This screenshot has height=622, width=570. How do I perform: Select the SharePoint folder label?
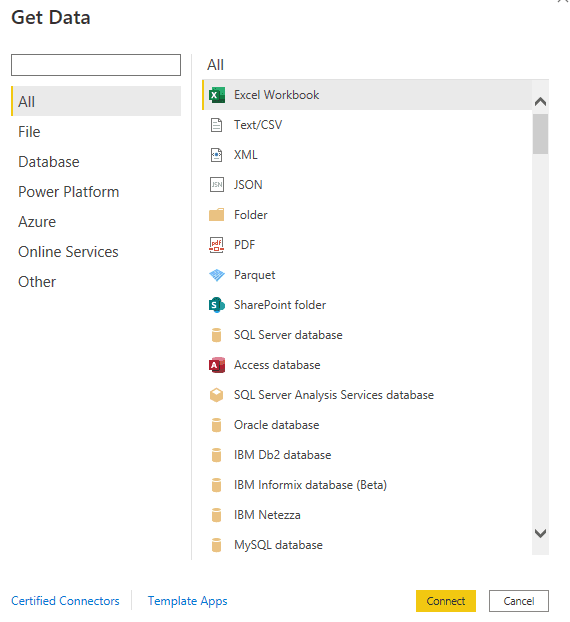coord(280,305)
